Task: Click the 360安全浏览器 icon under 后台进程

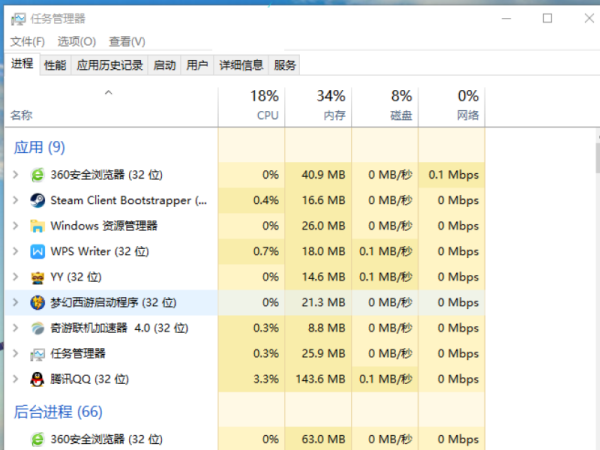Action: click(x=38, y=439)
